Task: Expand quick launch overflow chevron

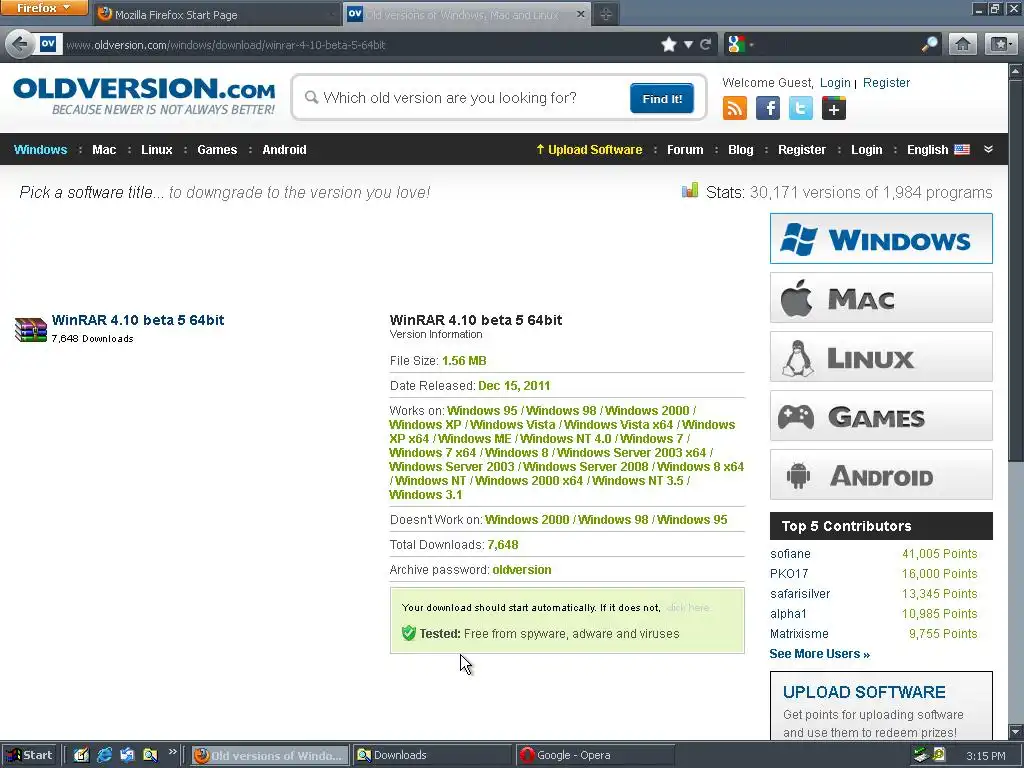Action: coord(172,752)
